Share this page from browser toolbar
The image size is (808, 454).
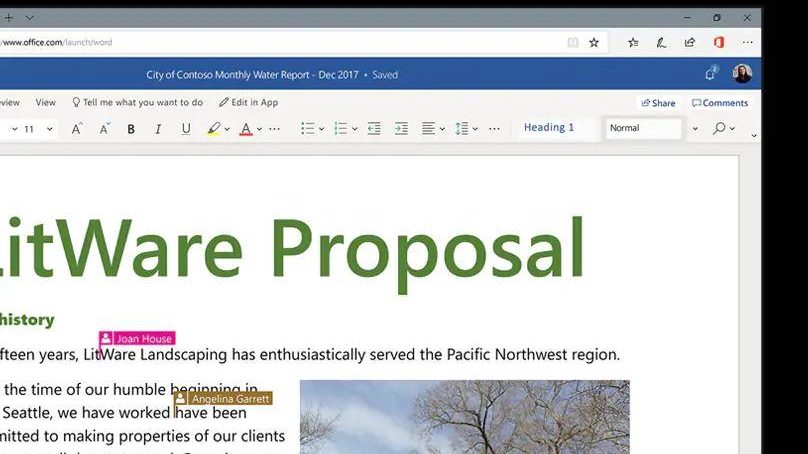coord(689,43)
